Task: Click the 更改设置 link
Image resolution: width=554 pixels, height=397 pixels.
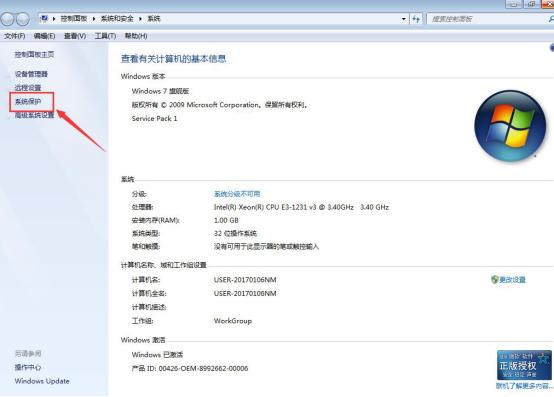Action: [512, 280]
